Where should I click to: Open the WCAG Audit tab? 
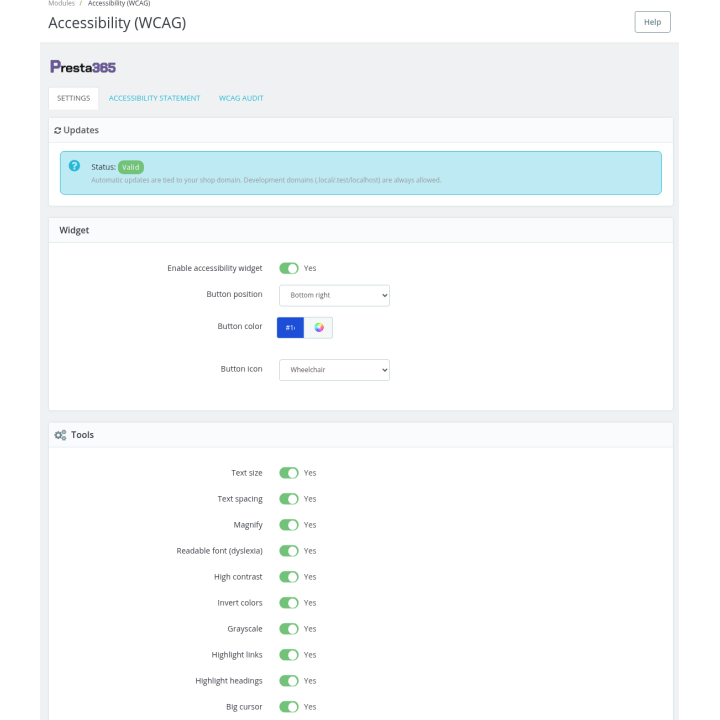241,98
